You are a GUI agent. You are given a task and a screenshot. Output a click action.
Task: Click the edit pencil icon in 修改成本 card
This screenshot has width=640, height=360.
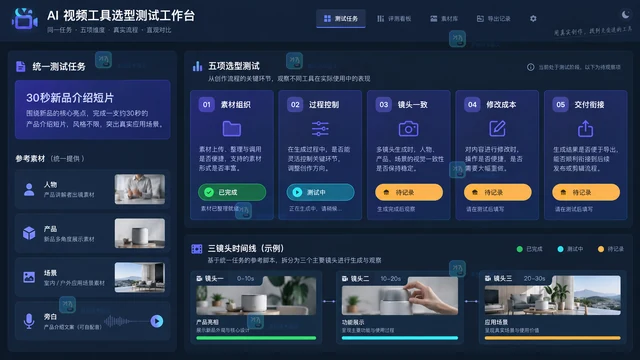(497, 129)
